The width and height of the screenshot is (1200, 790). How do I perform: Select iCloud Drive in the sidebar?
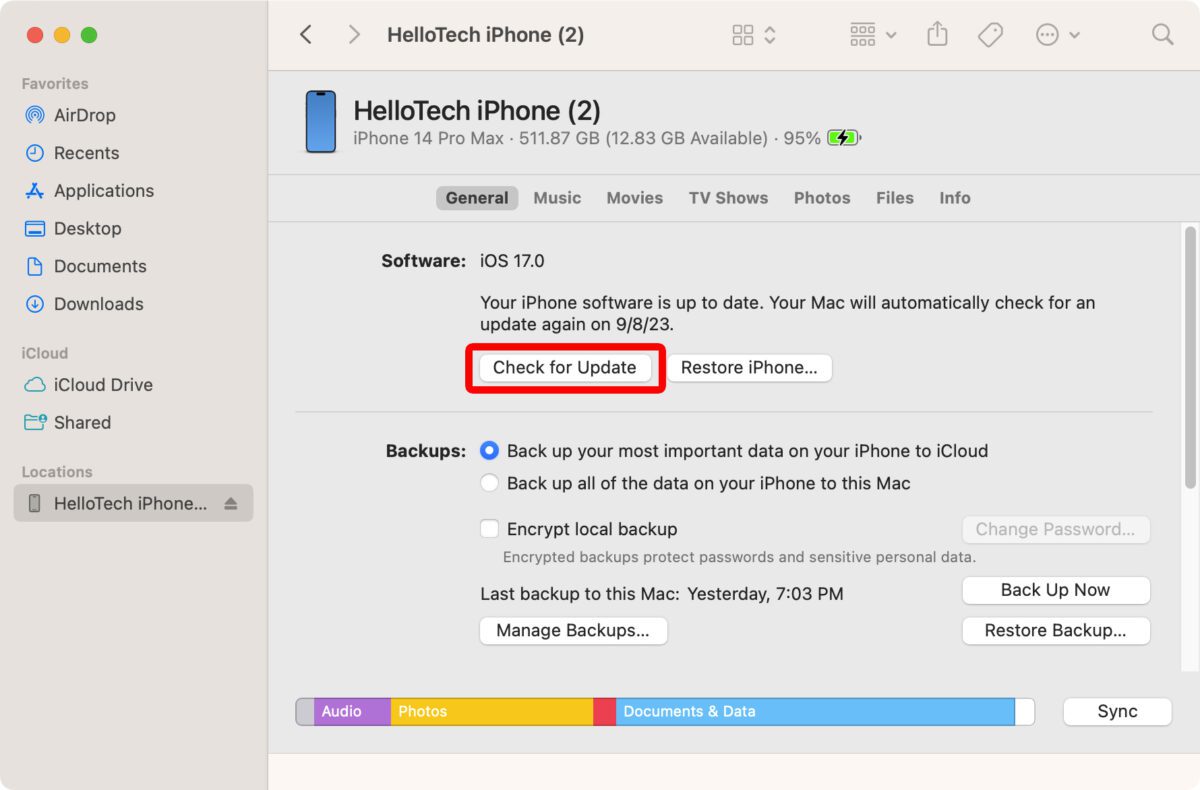point(99,385)
